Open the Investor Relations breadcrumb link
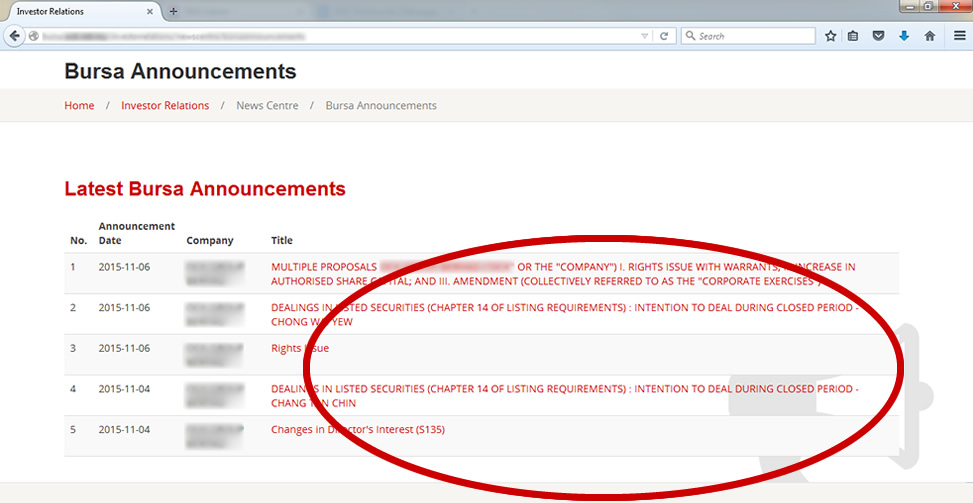 165,105
